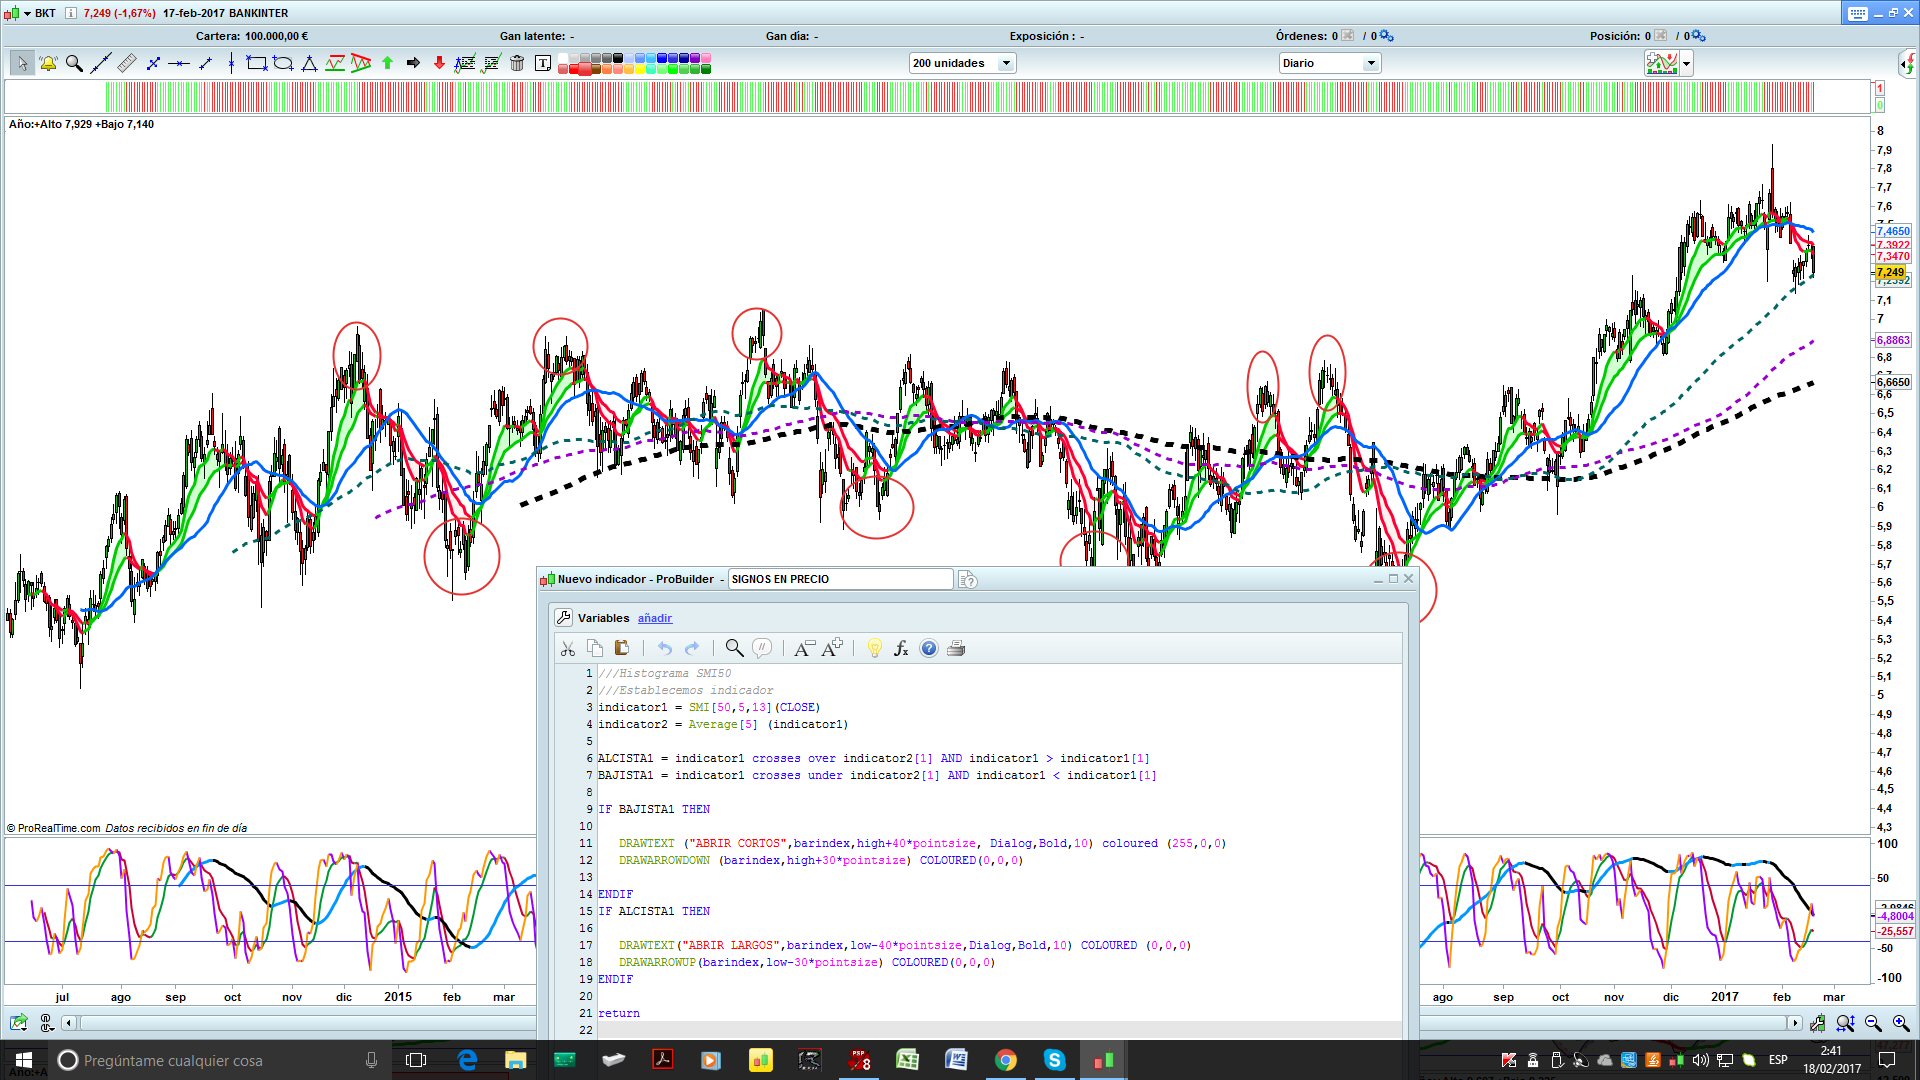Increase editor font size with A+ icon

point(832,648)
